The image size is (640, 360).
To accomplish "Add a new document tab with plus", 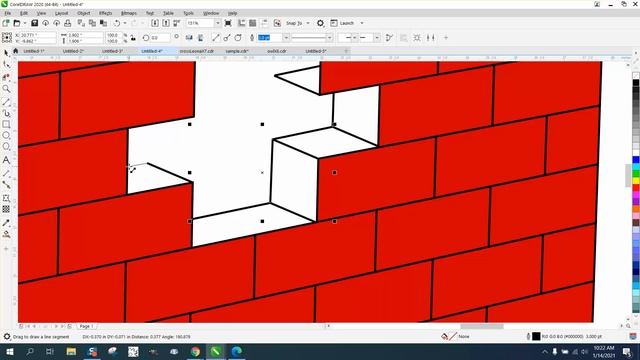I will coord(346,51).
